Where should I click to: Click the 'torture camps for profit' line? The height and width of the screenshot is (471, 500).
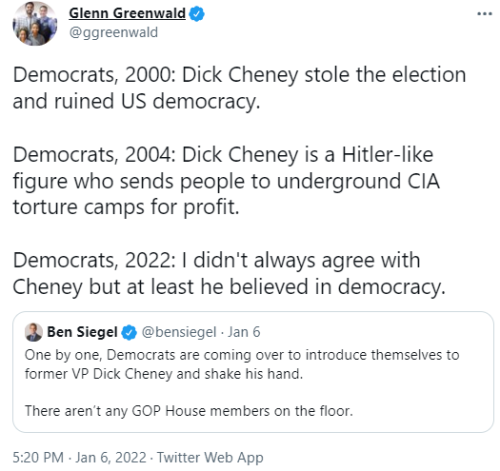tap(126, 207)
